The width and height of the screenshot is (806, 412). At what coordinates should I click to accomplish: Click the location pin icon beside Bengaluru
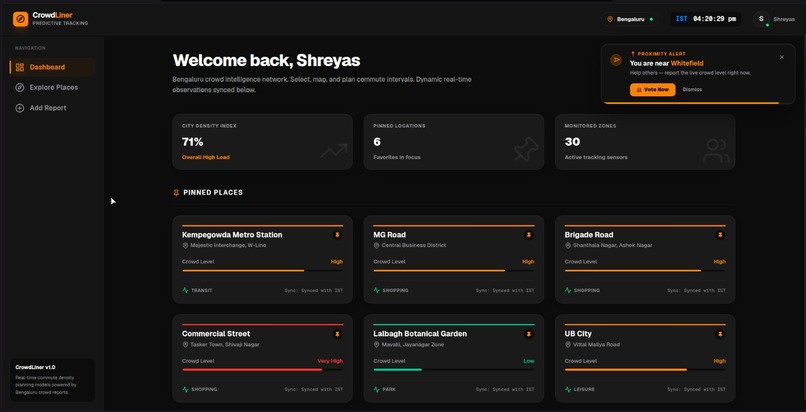tap(610, 19)
